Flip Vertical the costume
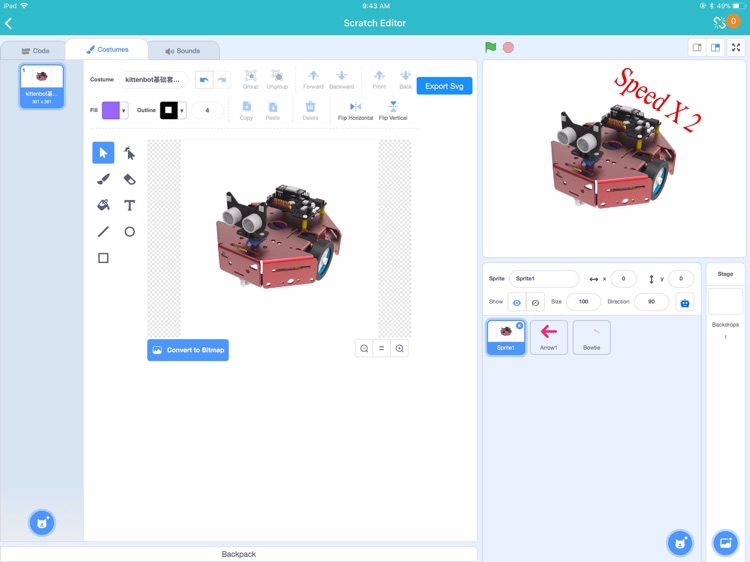This screenshot has width=750, height=562. point(393,110)
